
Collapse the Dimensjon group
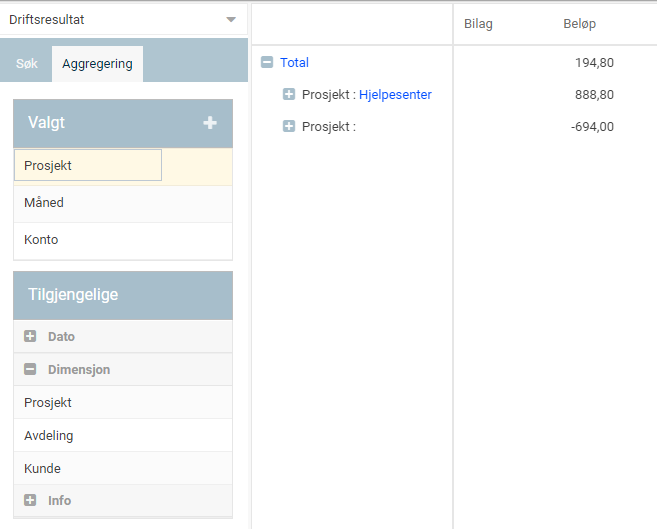coord(30,369)
